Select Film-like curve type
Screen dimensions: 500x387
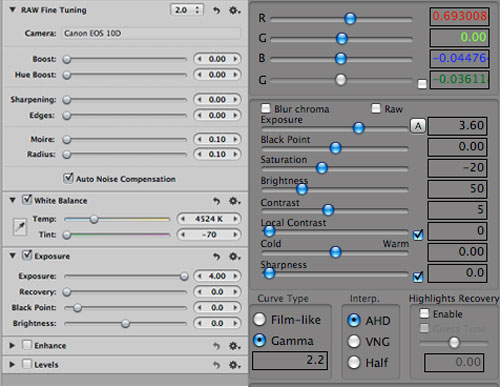(x=260, y=319)
